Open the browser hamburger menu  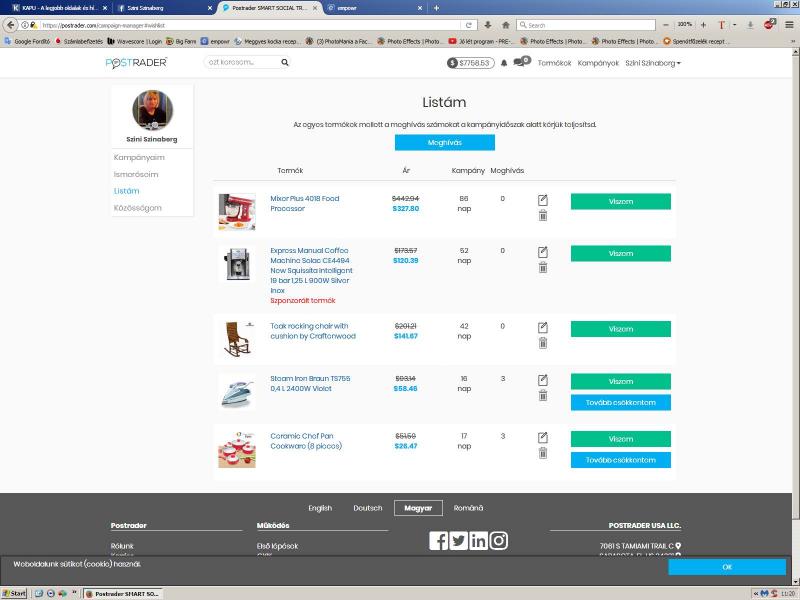pyautogui.click(x=789, y=25)
